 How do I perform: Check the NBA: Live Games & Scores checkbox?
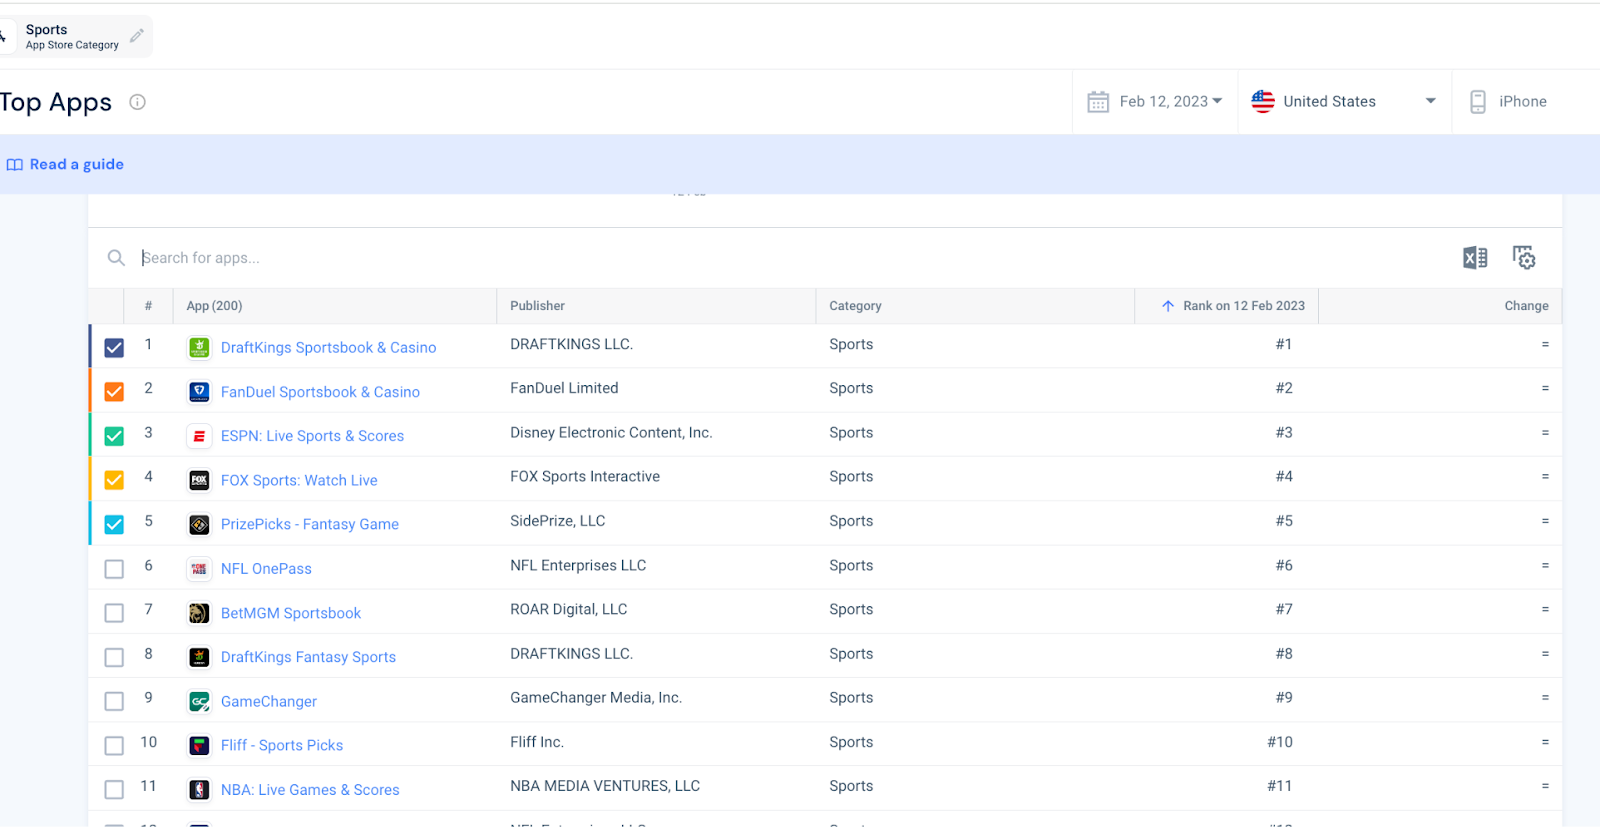[x=114, y=790]
